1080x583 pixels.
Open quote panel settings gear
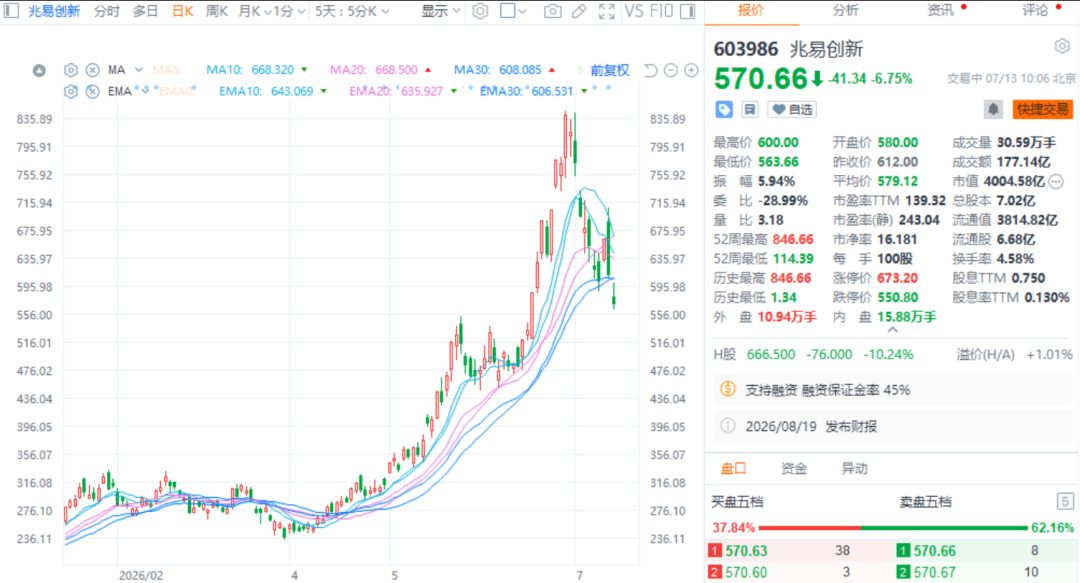[1062, 46]
